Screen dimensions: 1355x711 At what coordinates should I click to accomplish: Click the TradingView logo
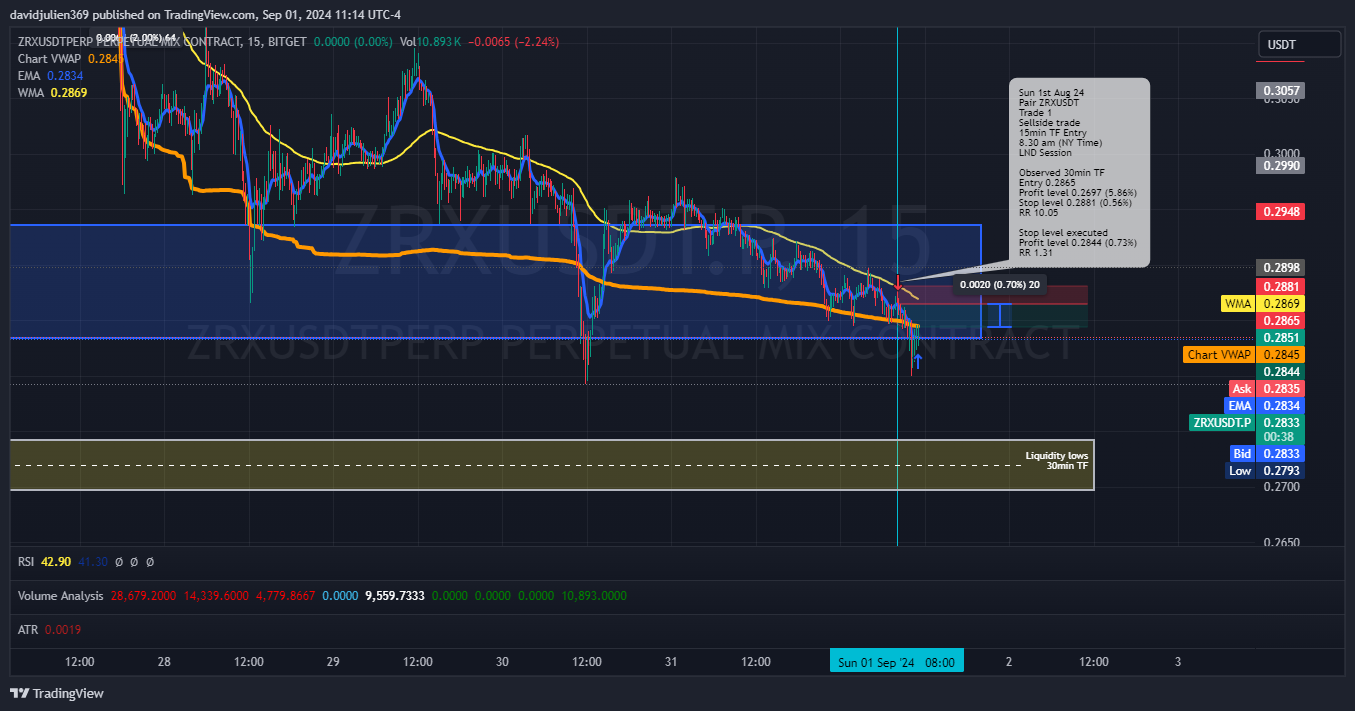[x=57, y=693]
